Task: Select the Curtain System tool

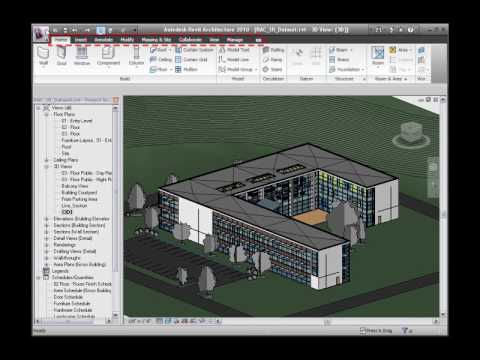Action: [x=194, y=50]
